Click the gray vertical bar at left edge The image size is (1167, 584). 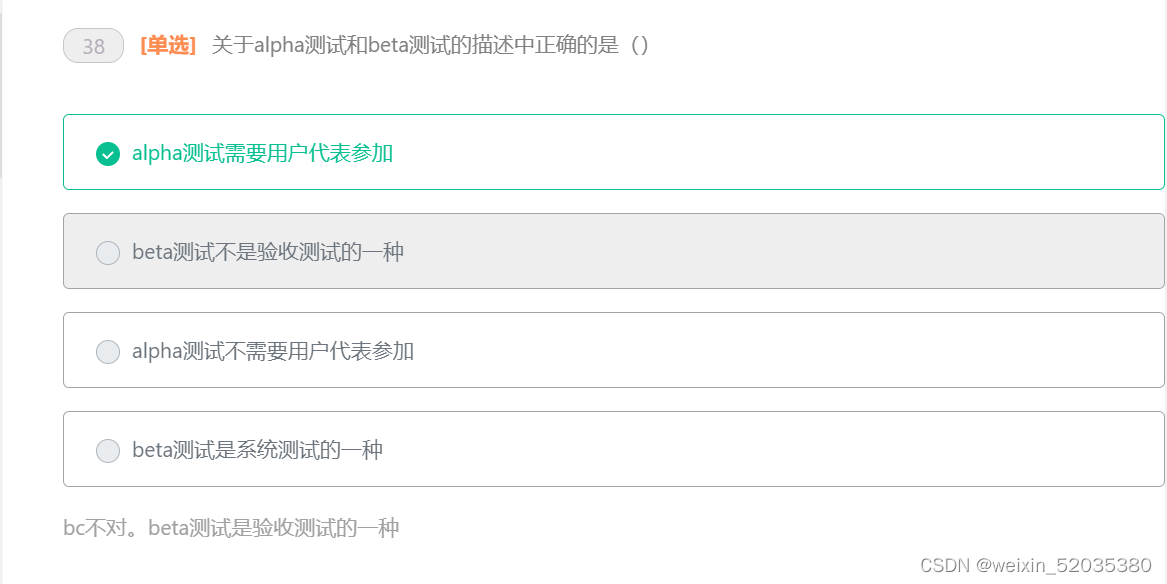click(x=1, y=89)
